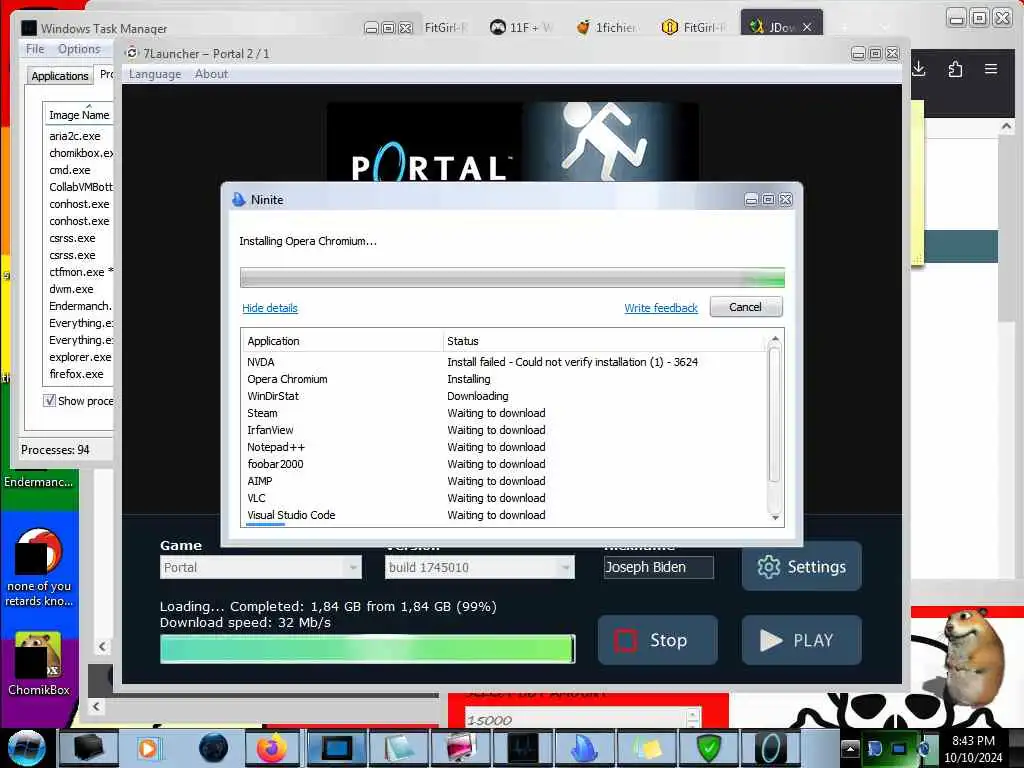
Task: Open the Language menu in 7Launcher
Action: (x=155, y=74)
